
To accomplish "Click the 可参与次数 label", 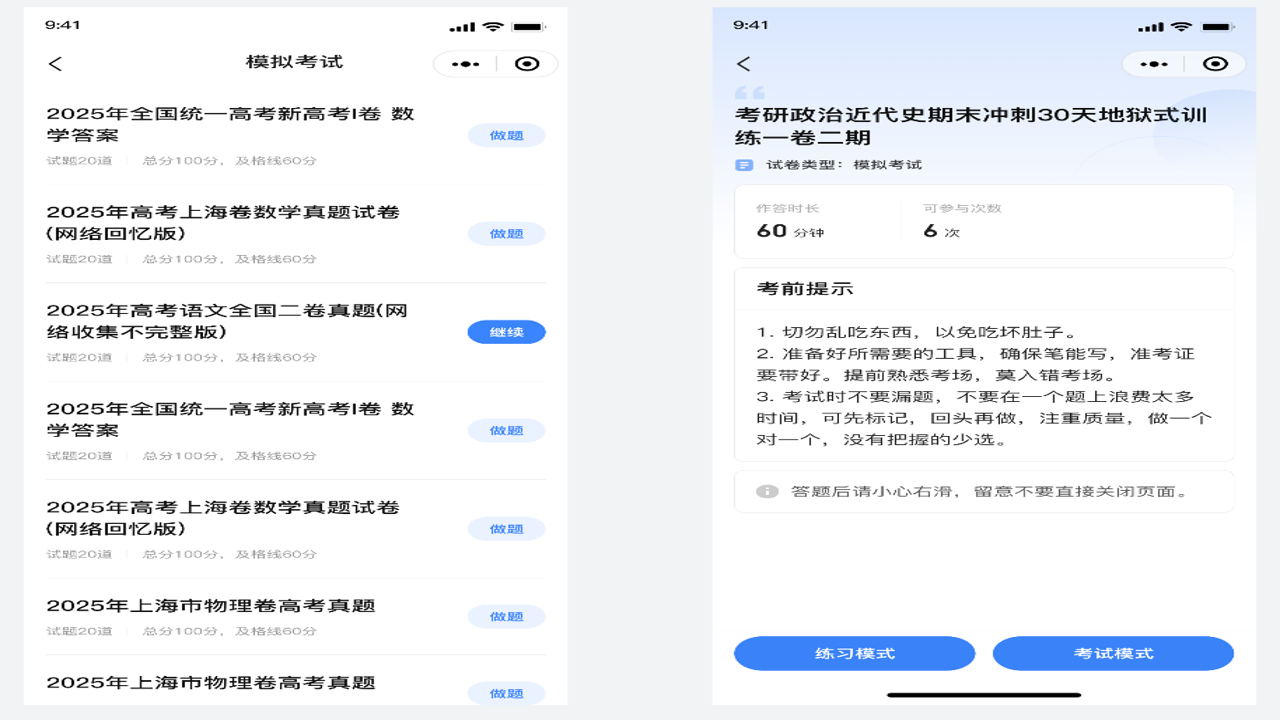I will 962,208.
